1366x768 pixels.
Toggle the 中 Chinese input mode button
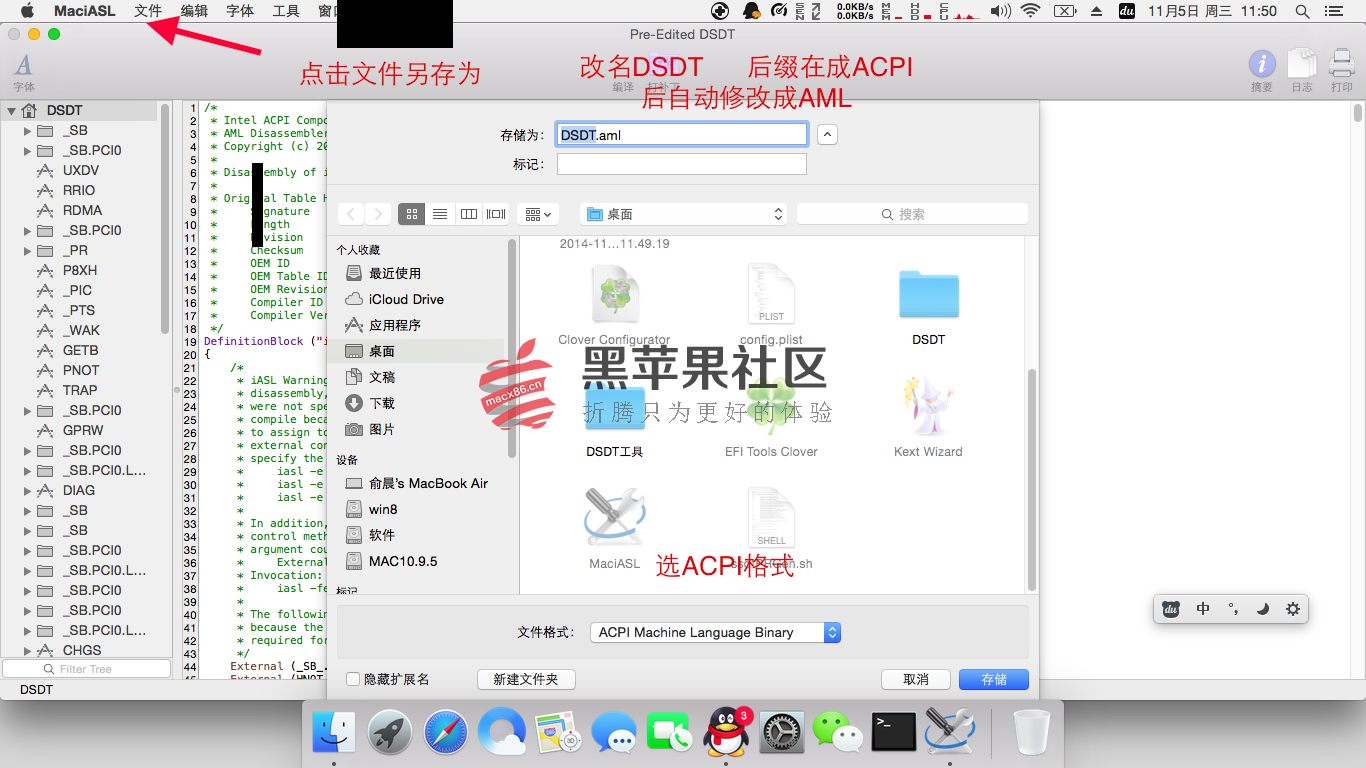click(1203, 608)
